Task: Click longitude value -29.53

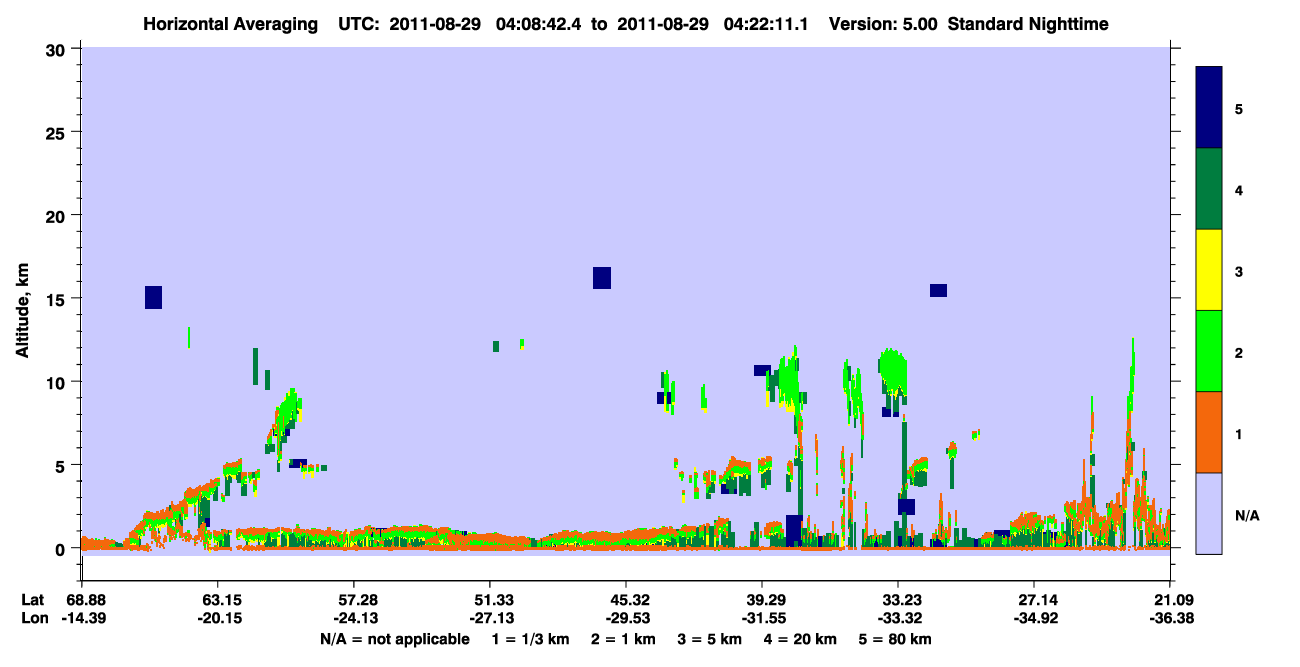Action: coord(626,618)
